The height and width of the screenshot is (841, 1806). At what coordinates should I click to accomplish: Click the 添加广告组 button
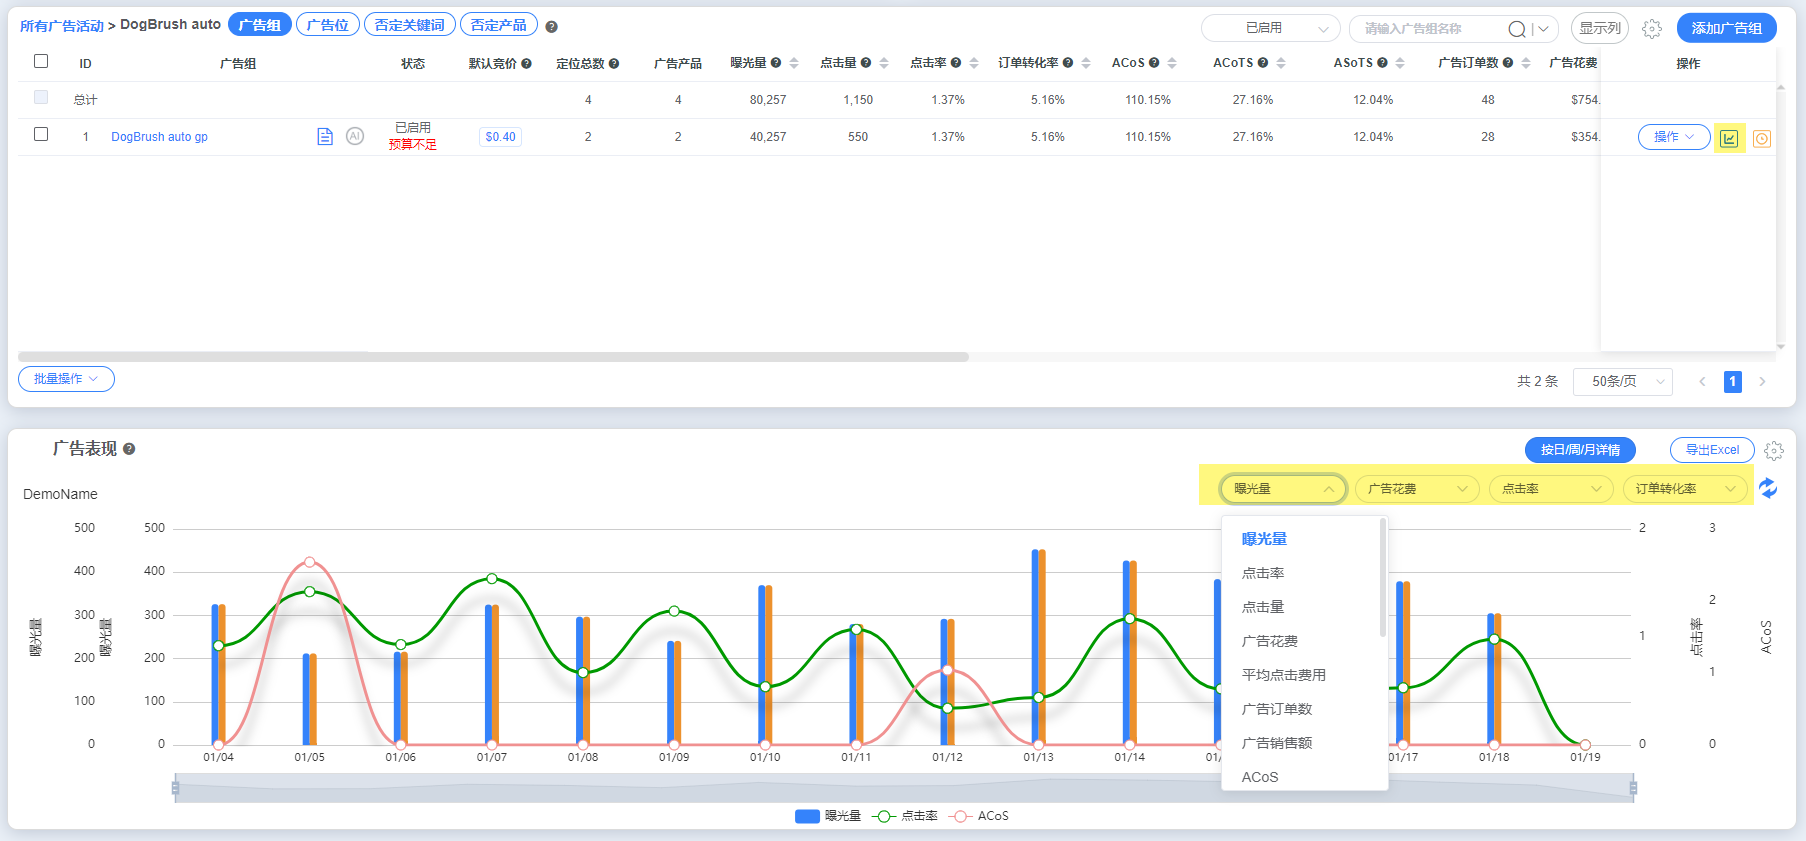(x=1726, y=28)
